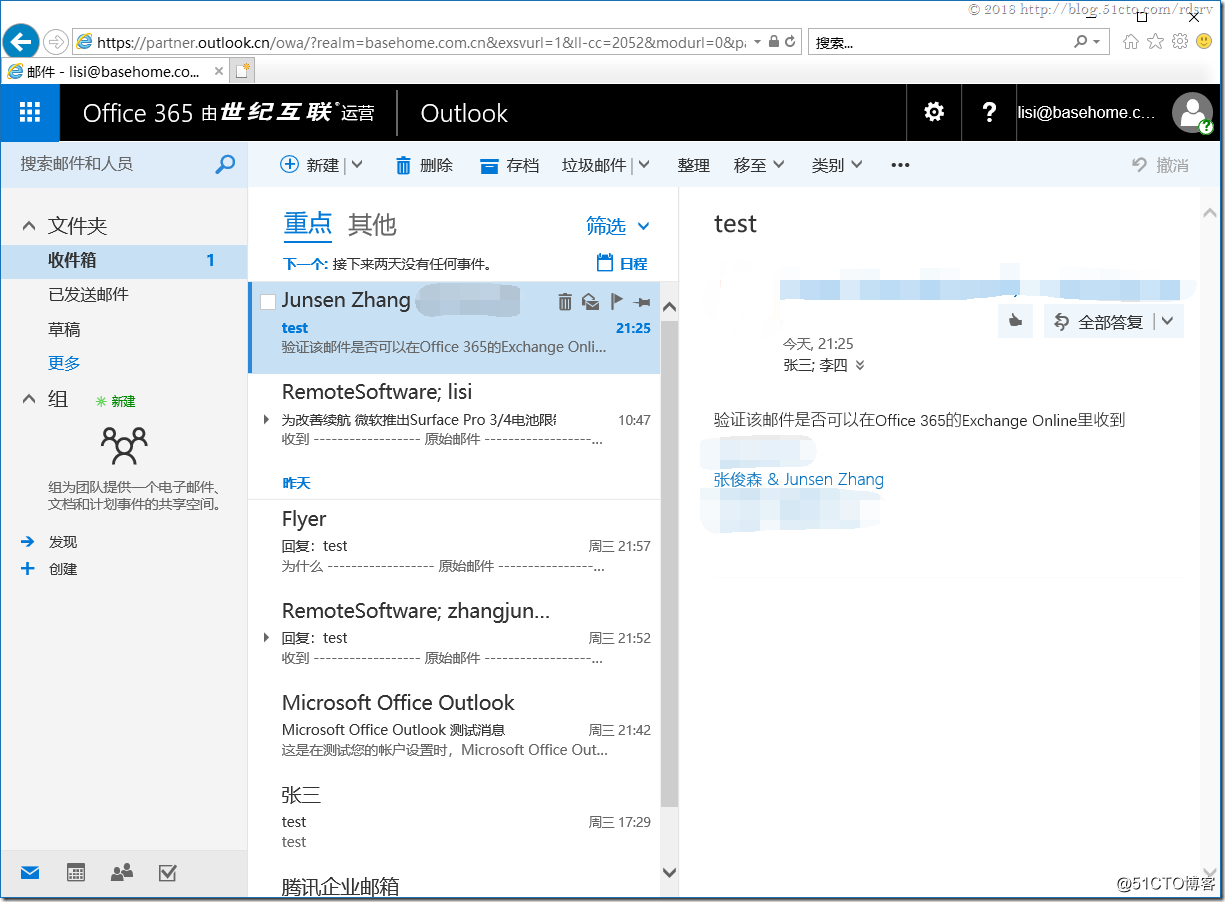Delete the Junsen Zhang message with trash icon
Viewport: 1225px width, 902px height.
565,301
